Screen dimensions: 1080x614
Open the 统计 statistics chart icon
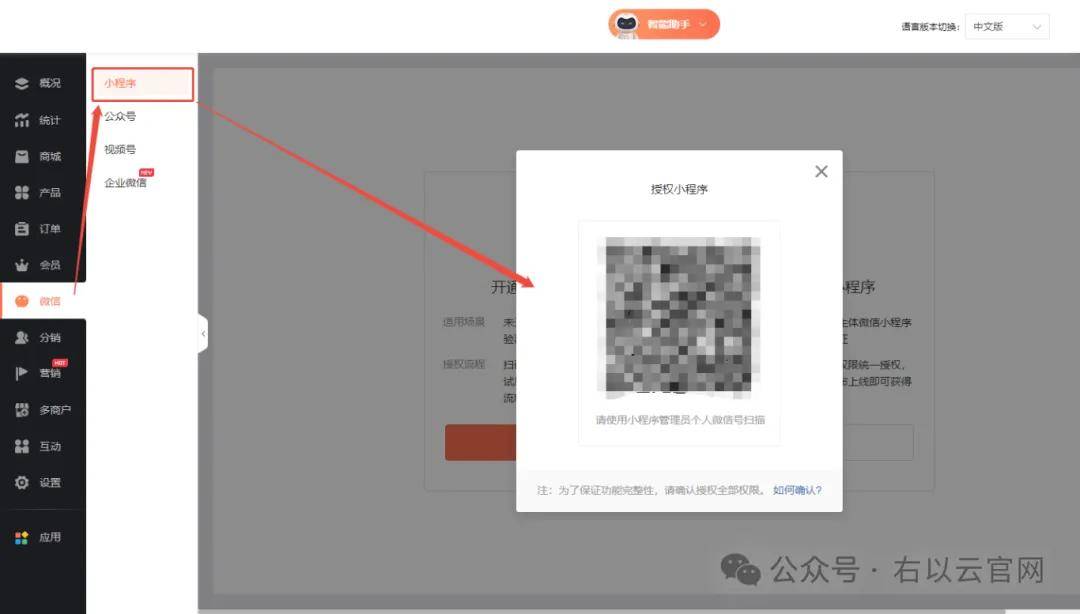click(22, 120)
